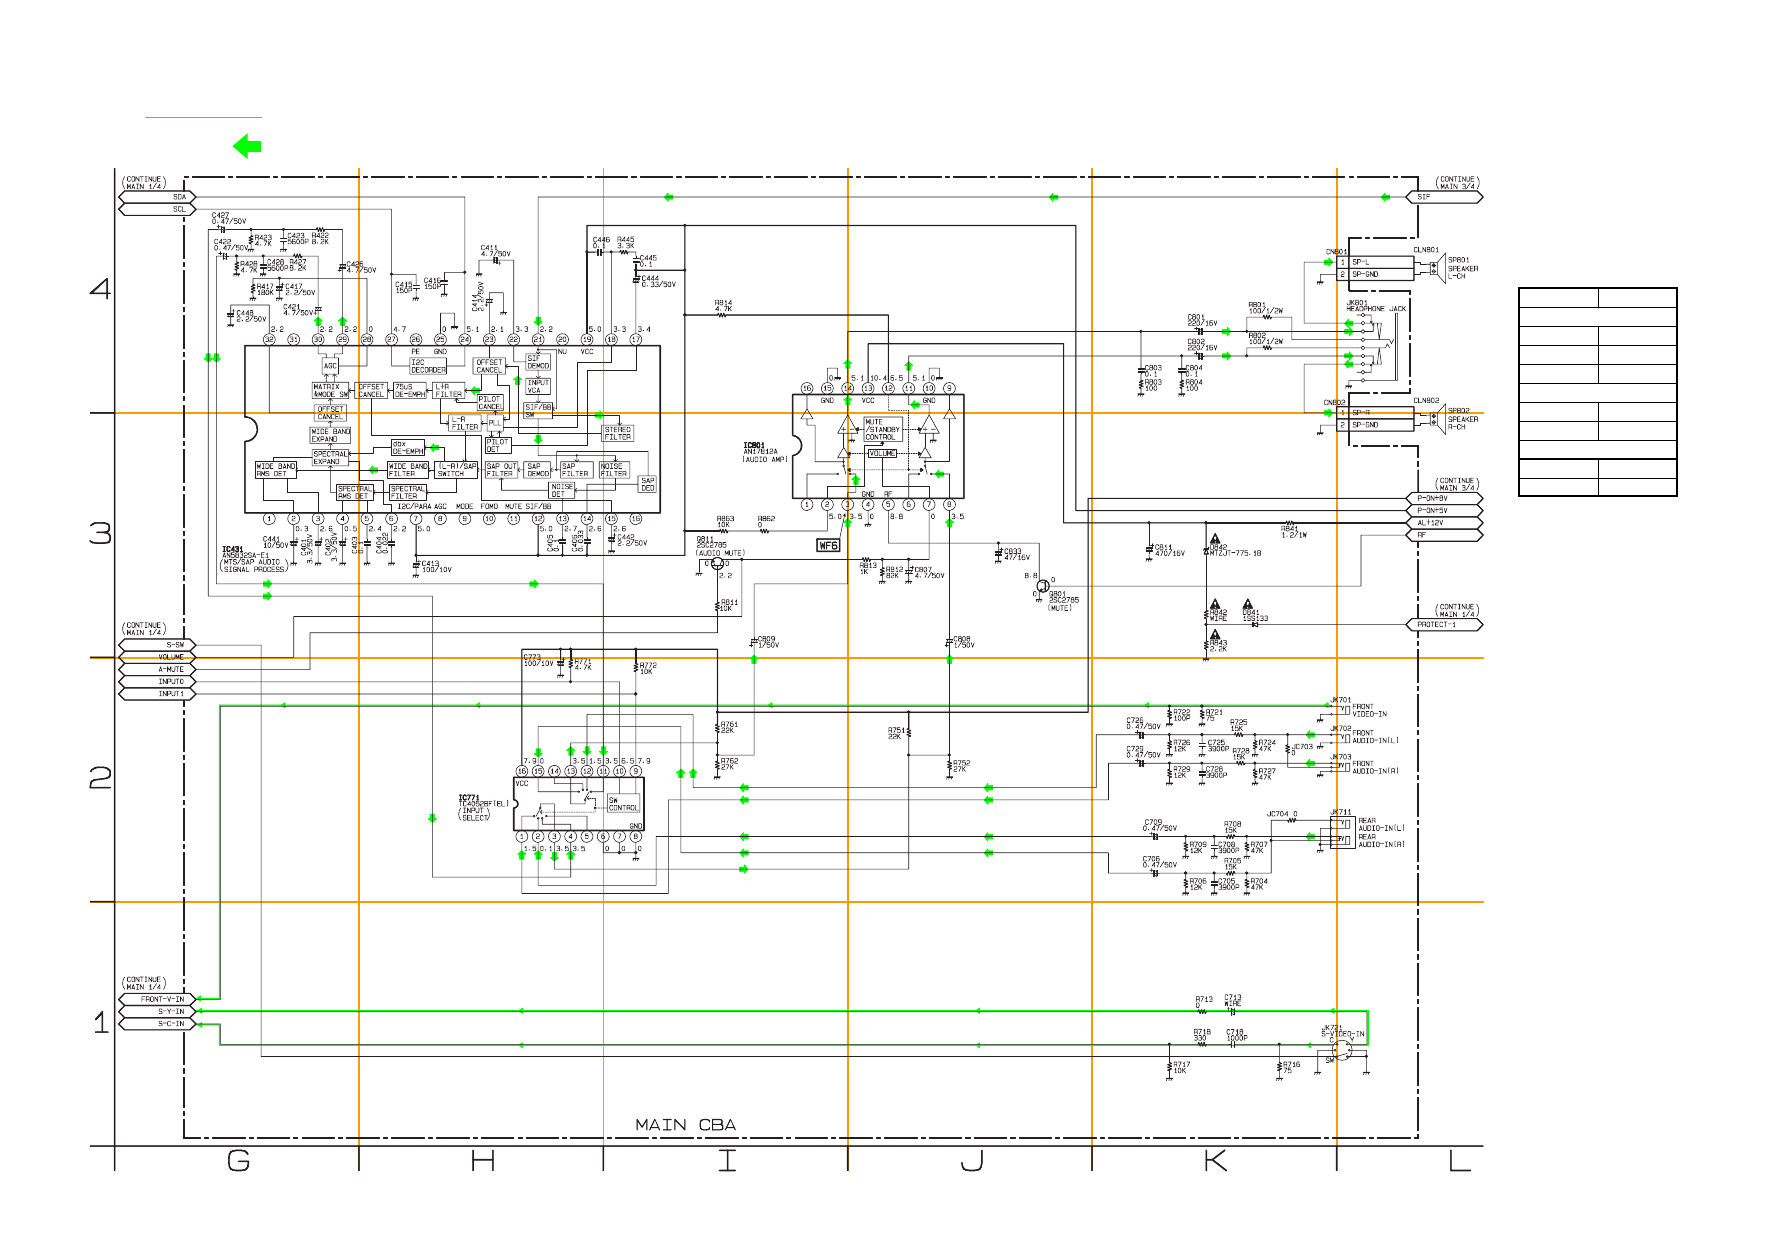
Task: Select the Q811 audio mute transistor
Action: [x=718, y=565]
